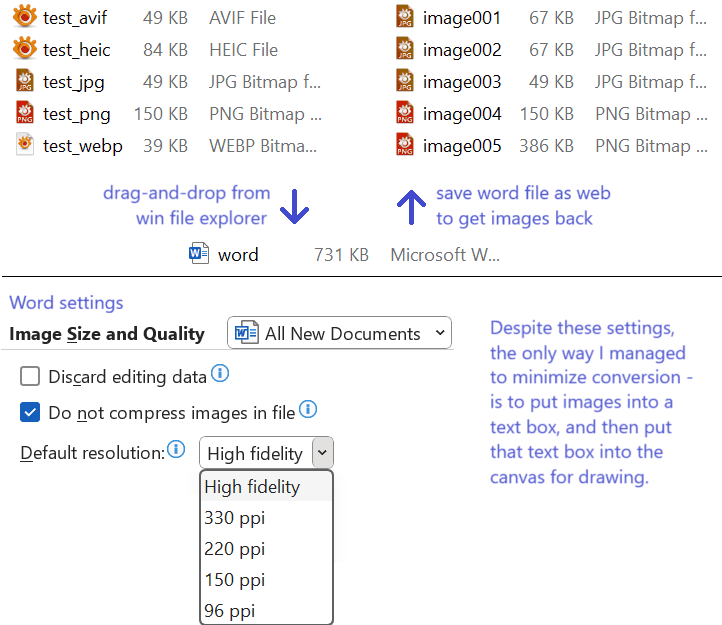Select the test_webp file icon
This screenshot has width=722, height=625.
[25, 146]
